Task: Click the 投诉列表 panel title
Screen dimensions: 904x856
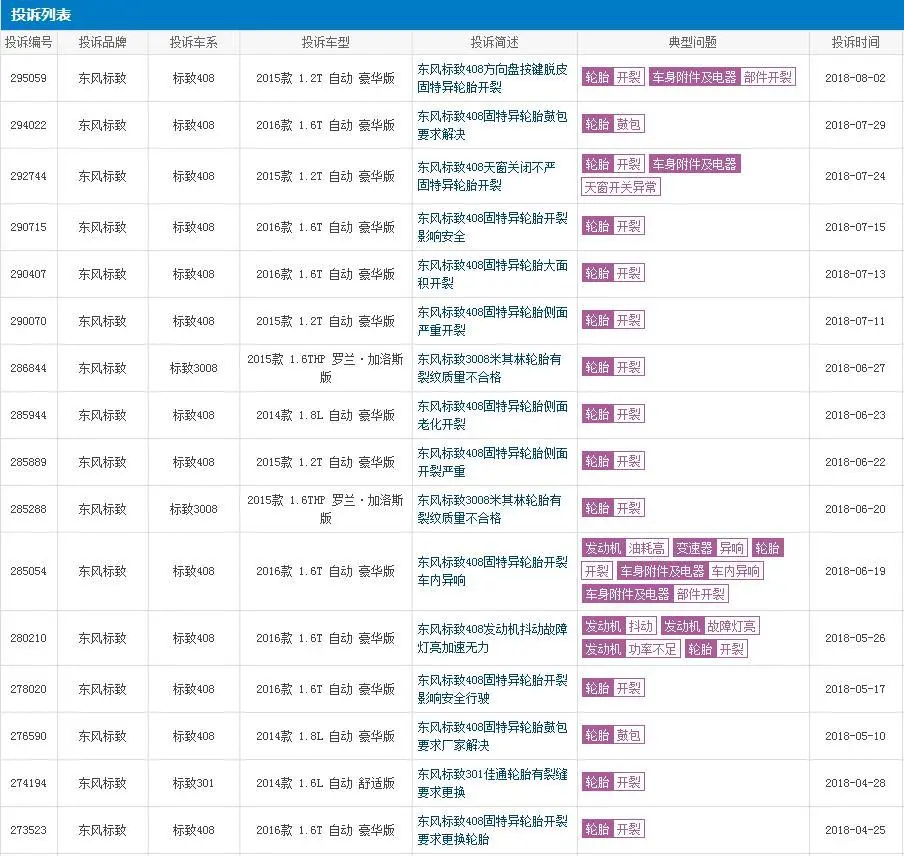Action: (x=40, y=14)
